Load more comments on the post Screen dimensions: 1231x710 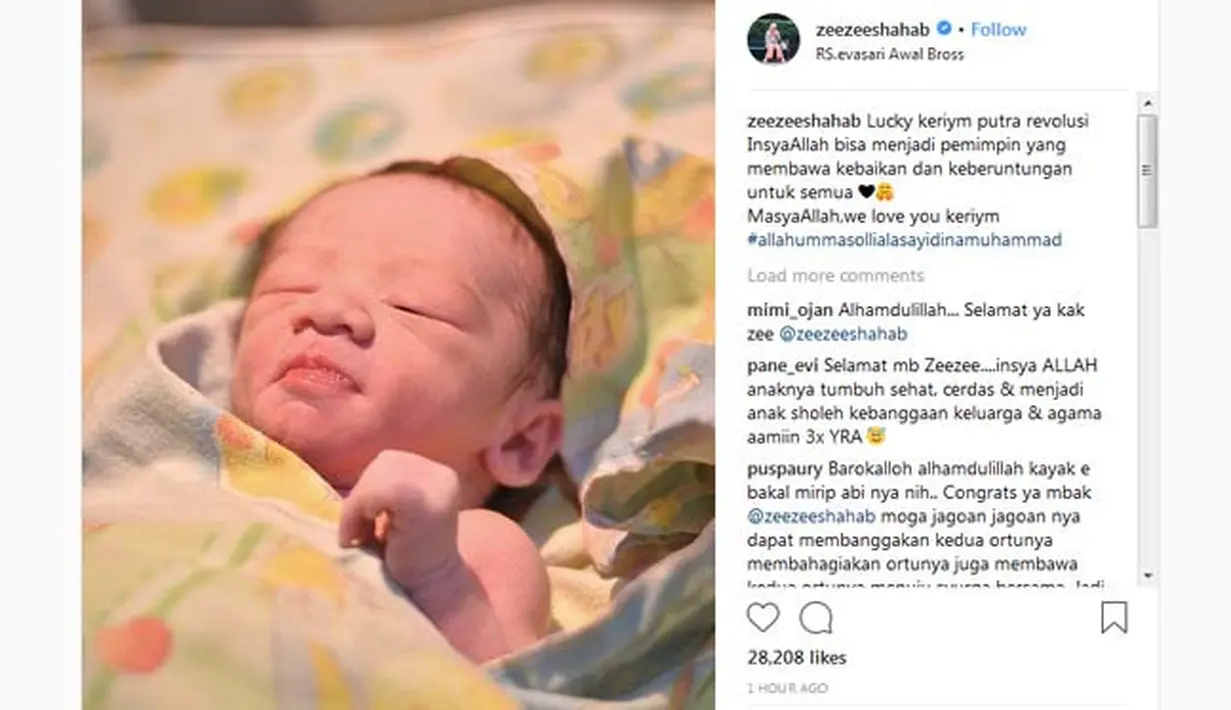pyautogui.click(x=836, y=276)
